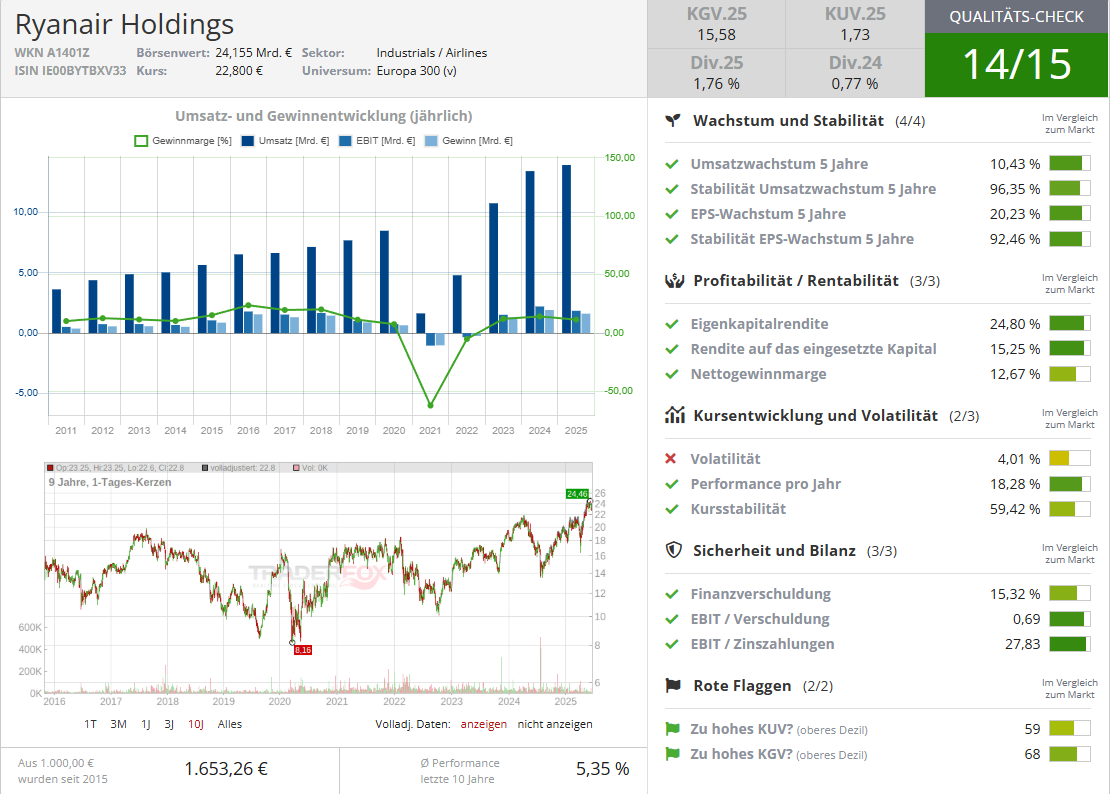The image size is (1110, 794).
Task: Click checkmark beside Rendite auf das eingesetzte Kapital
Action: [x=672, y=349]
